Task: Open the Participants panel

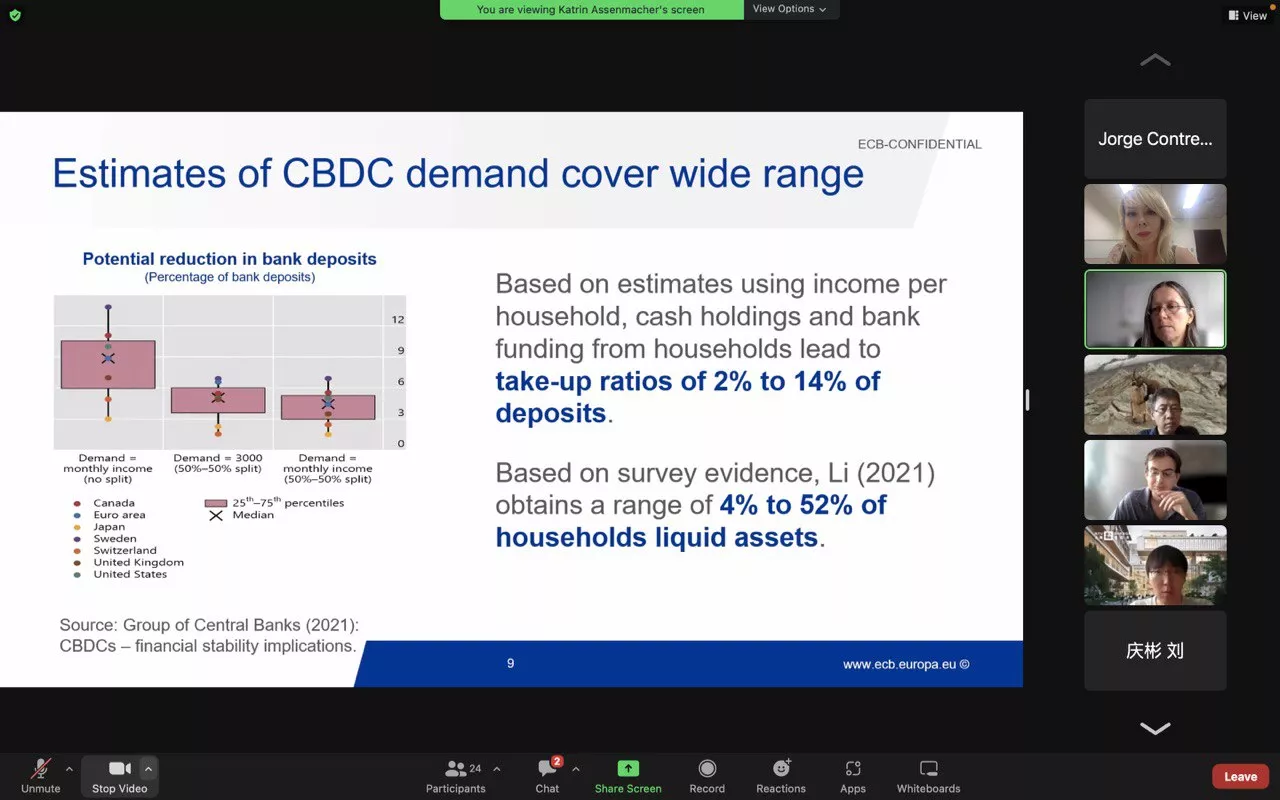Action: (456, 775)
